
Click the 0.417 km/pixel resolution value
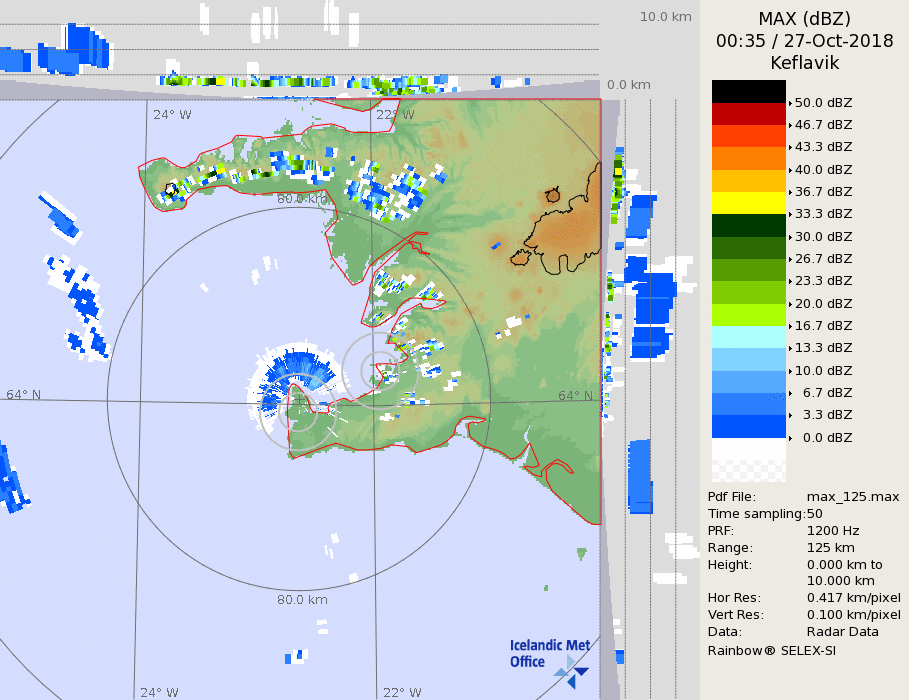click(853, 598)
